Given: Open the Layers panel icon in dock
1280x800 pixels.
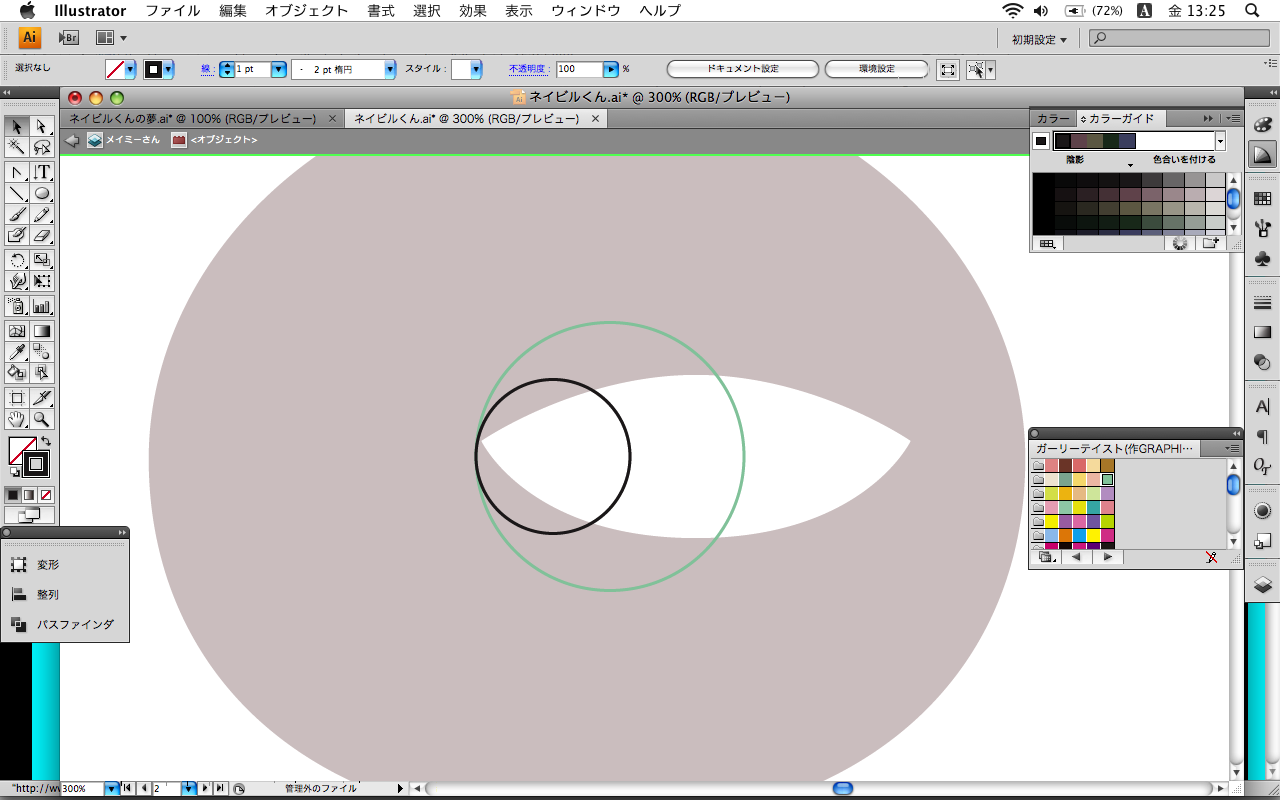Looking at the screenshot, I should 1262,585.
